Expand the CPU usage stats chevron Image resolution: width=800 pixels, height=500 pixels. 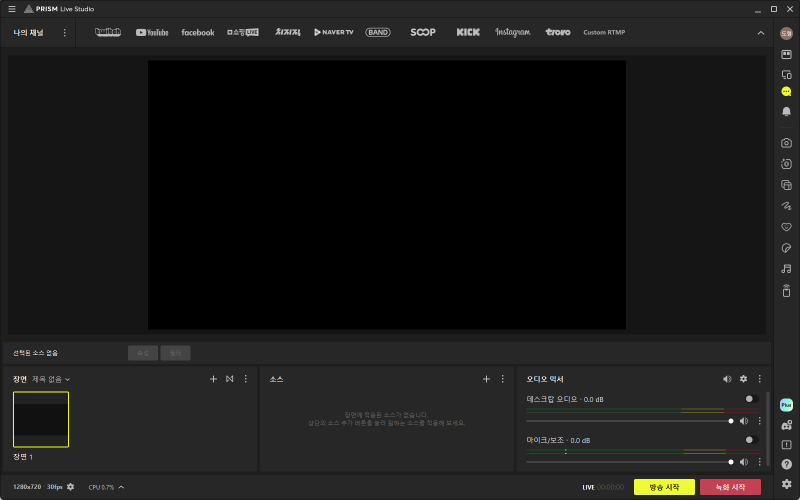(121, 487)
